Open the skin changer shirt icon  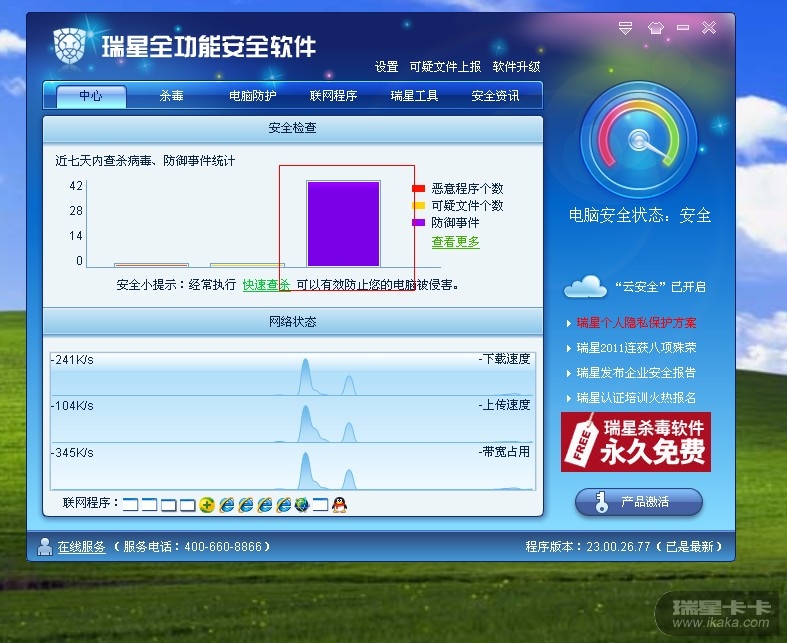pyautogui.click(x=655, y=28)
